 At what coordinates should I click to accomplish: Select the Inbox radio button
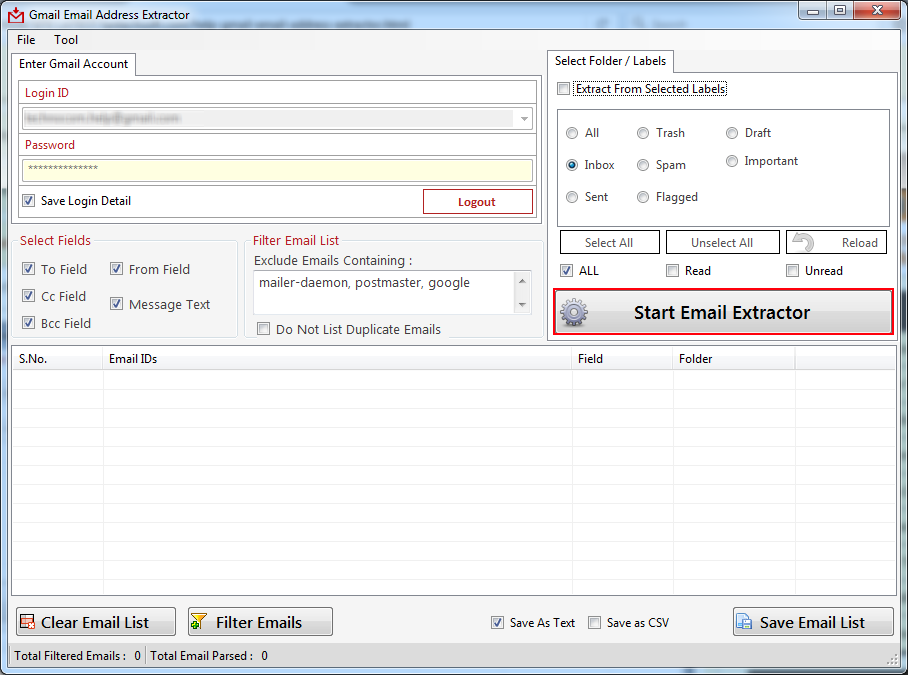[572, 165]
